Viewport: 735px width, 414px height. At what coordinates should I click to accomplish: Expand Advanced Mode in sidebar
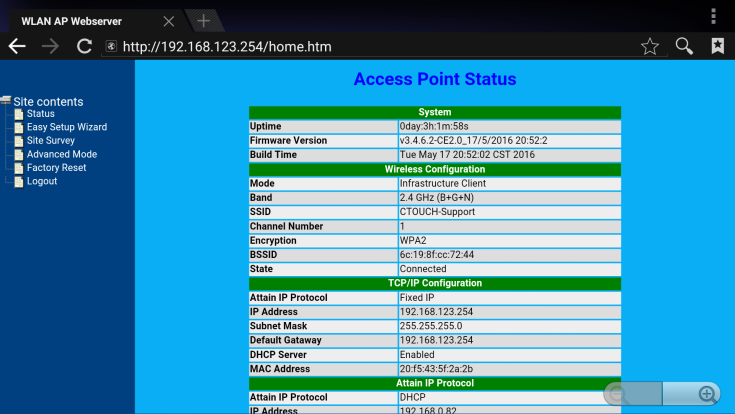click(61, 154)
